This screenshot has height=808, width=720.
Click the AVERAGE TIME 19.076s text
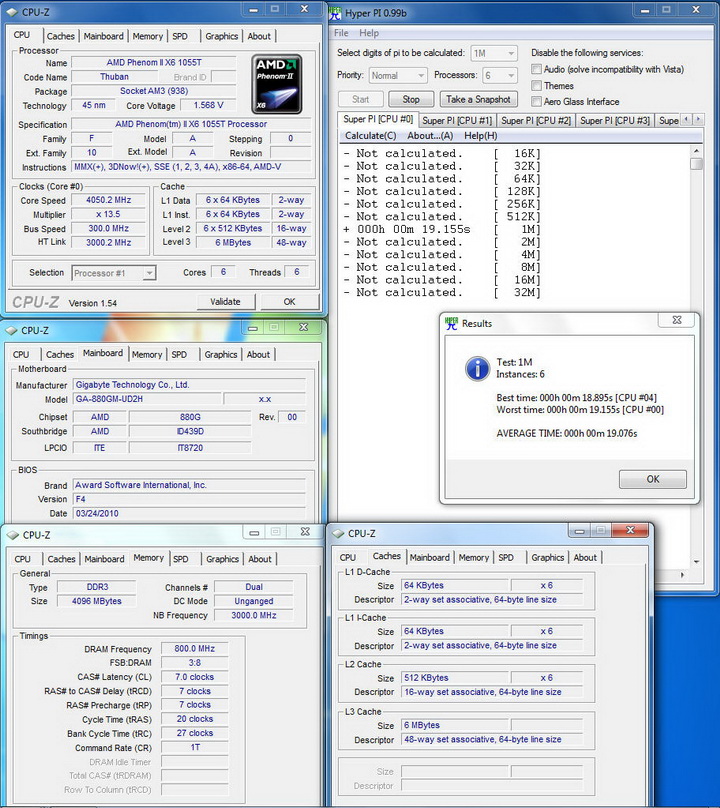tap(567, 433)
